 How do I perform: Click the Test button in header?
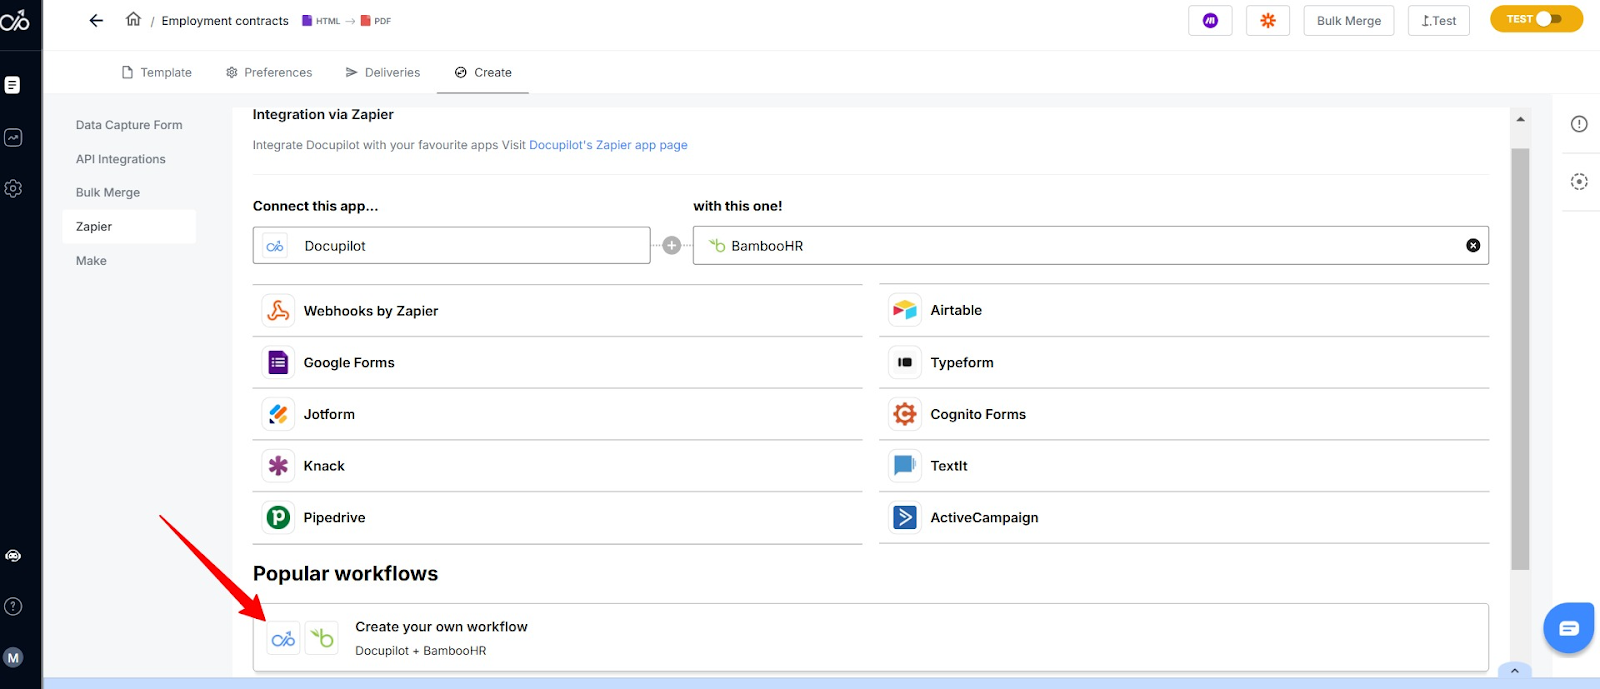pos(1439,20)
